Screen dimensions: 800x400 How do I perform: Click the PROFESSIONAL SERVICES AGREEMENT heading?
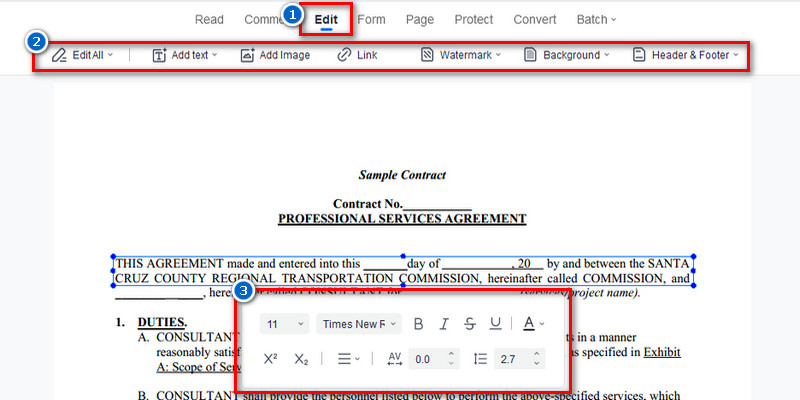[402, 219]
